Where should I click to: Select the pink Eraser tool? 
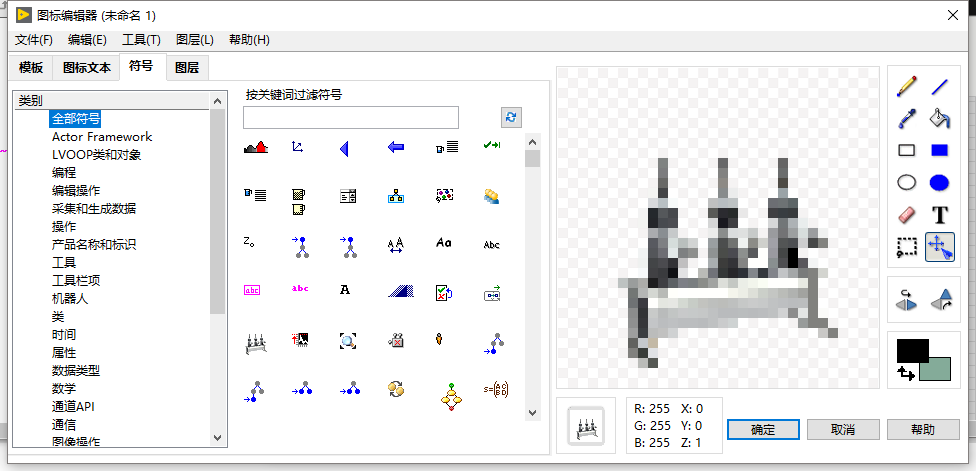click(907, 215)
